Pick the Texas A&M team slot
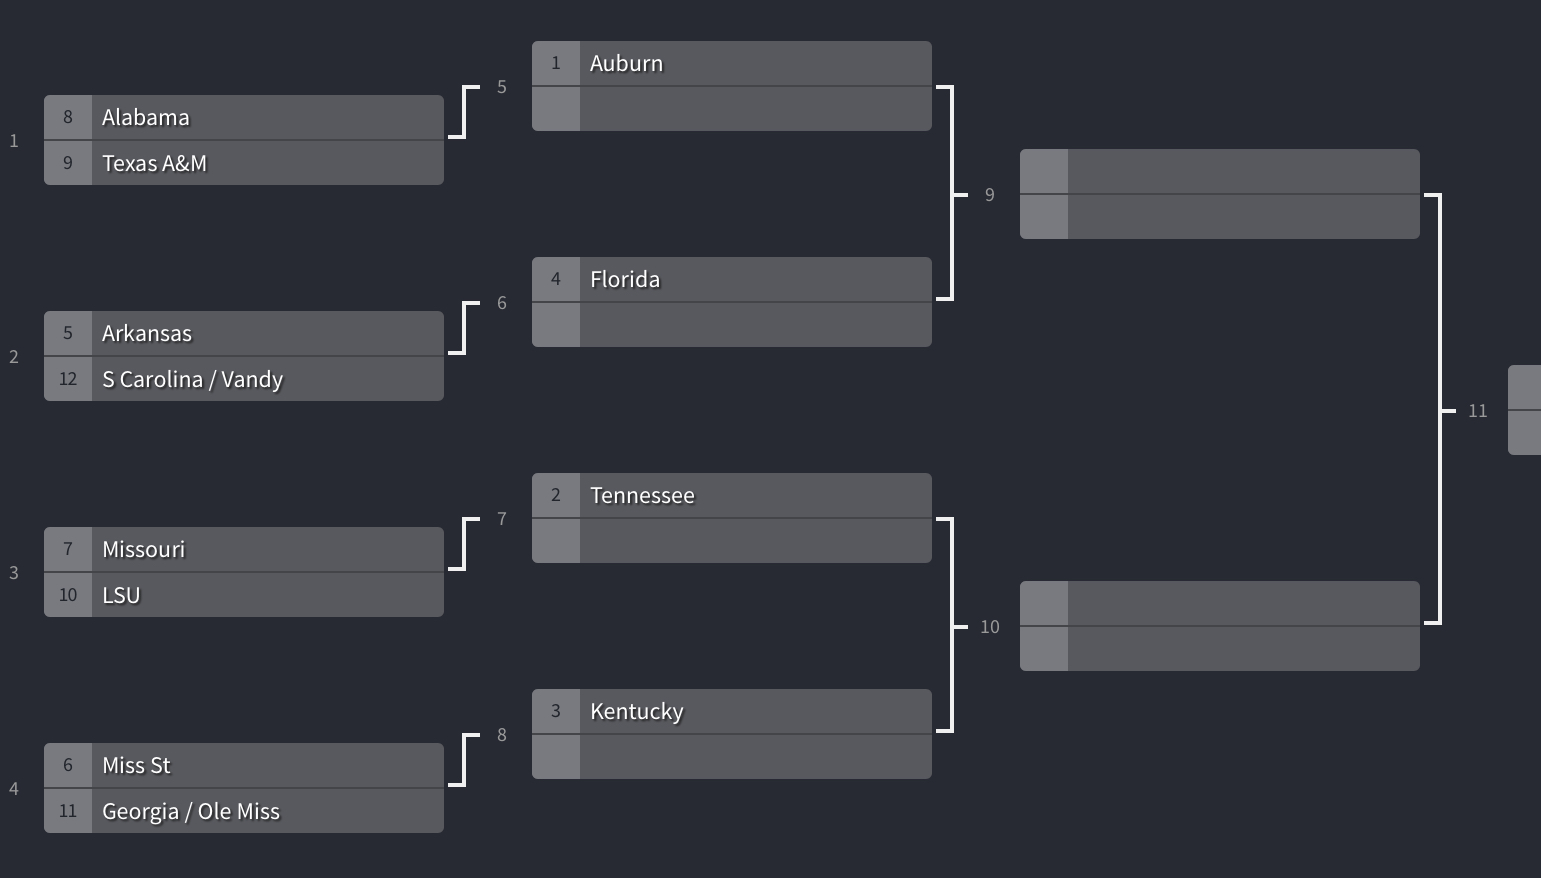 pos(244,163)
